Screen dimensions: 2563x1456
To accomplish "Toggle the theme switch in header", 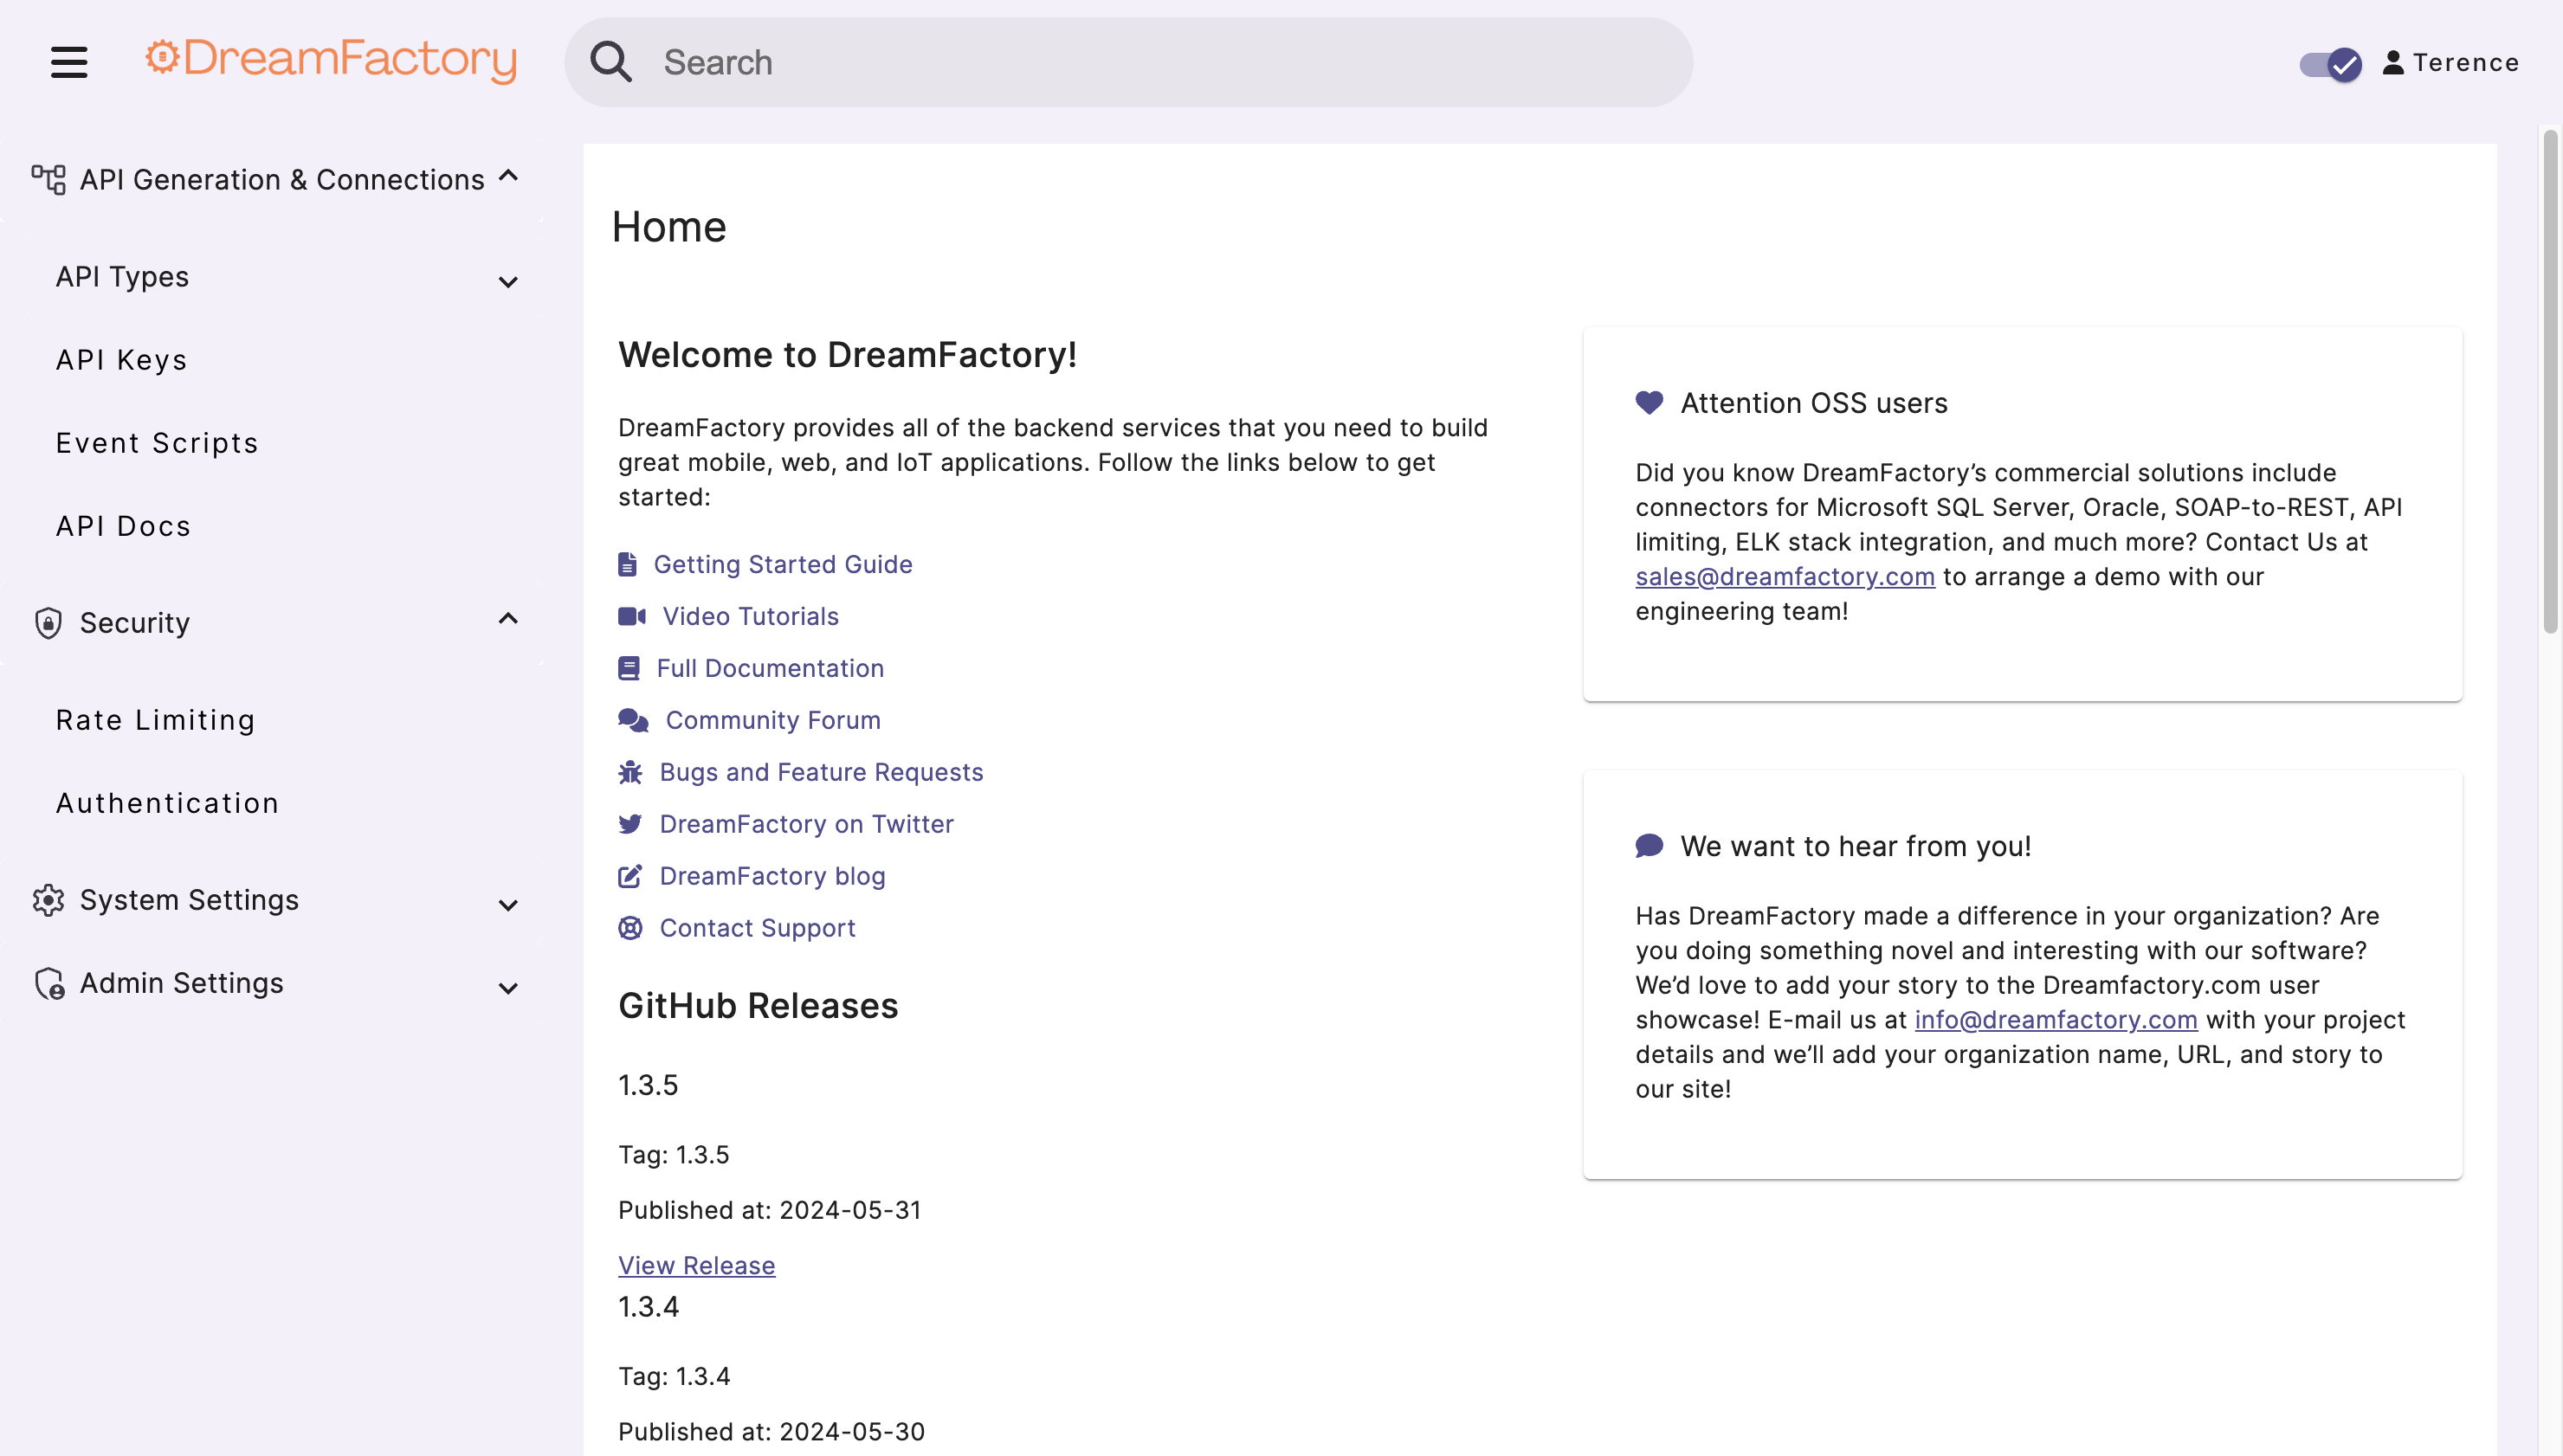I will click(2330, 64).
